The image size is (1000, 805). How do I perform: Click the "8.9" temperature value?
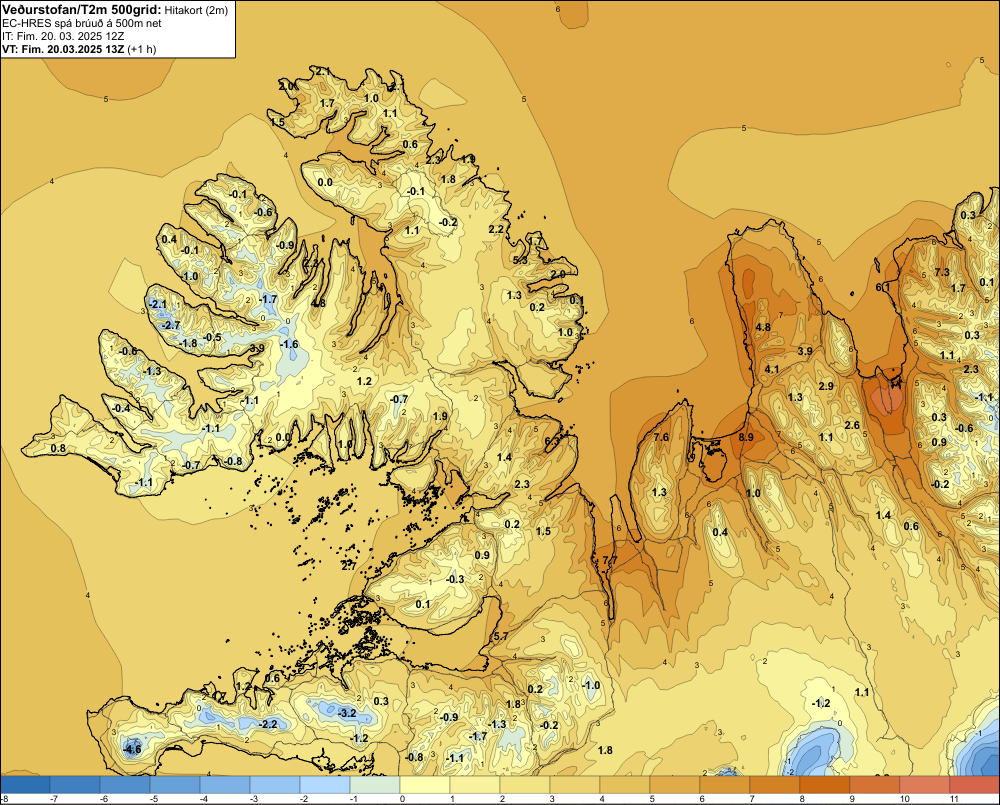pos(746,437)
